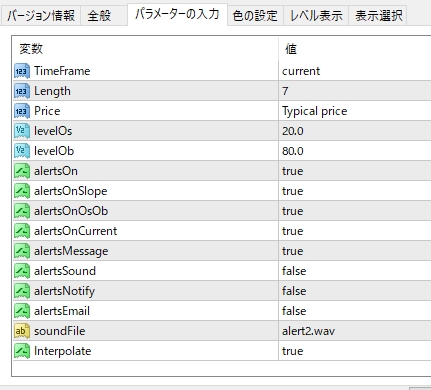This screenshot has height=390, width=431.
Task: Click the boolean icon beside alertsOn
Action: click(22, 171)
